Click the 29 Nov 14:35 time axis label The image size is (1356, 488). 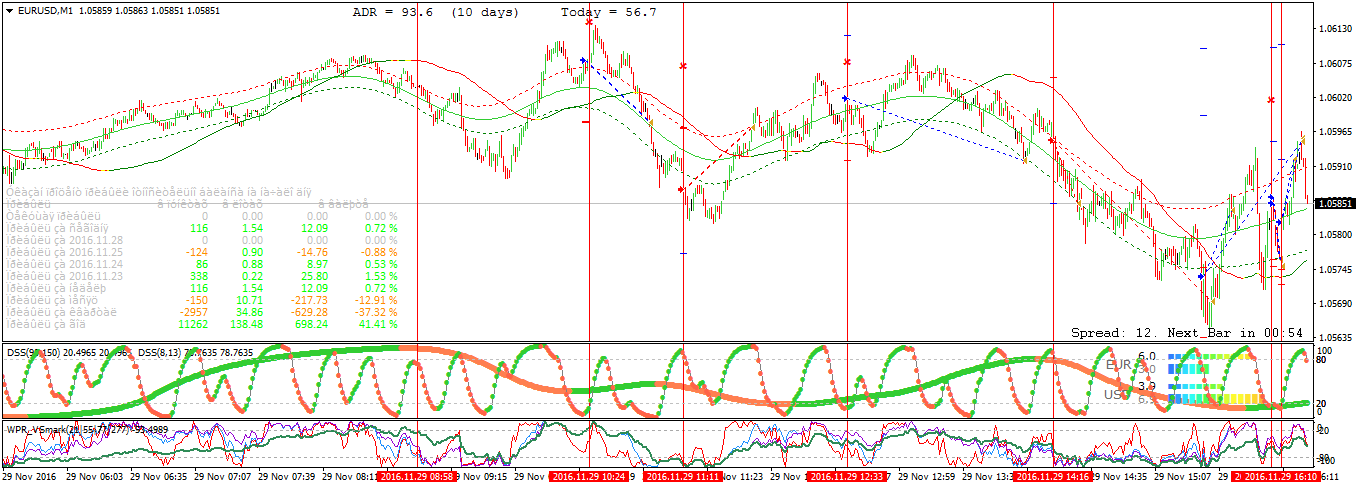tap(1120, 478)
